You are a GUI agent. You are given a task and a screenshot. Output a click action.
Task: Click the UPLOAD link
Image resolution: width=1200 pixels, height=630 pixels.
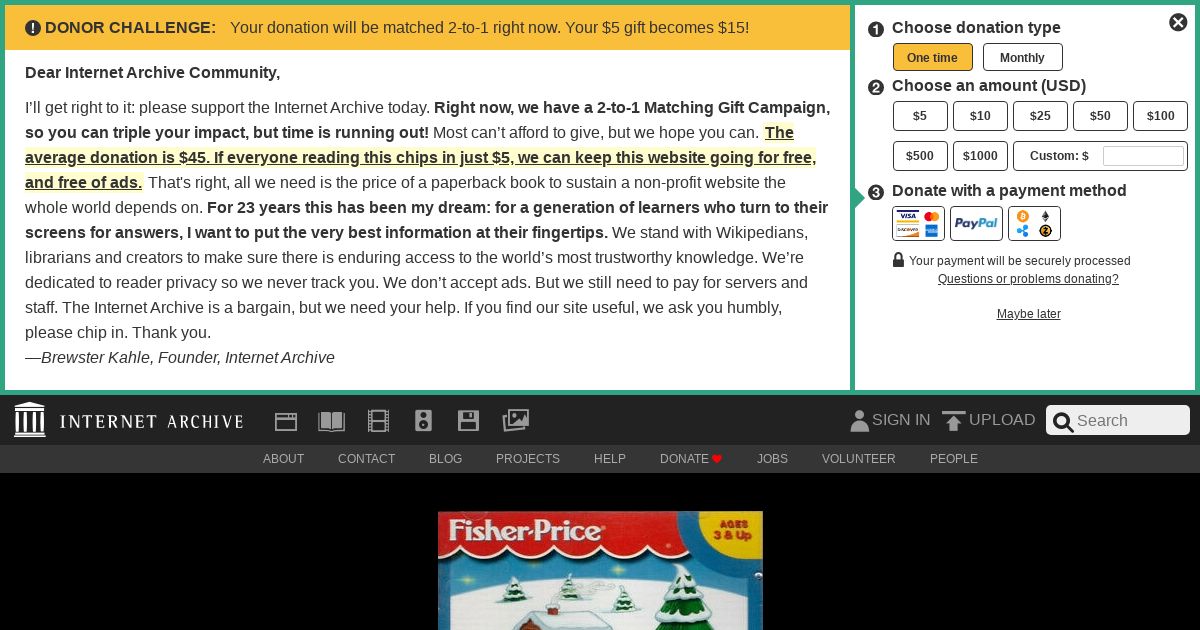pyautogui.click(x=1002, y=420)
